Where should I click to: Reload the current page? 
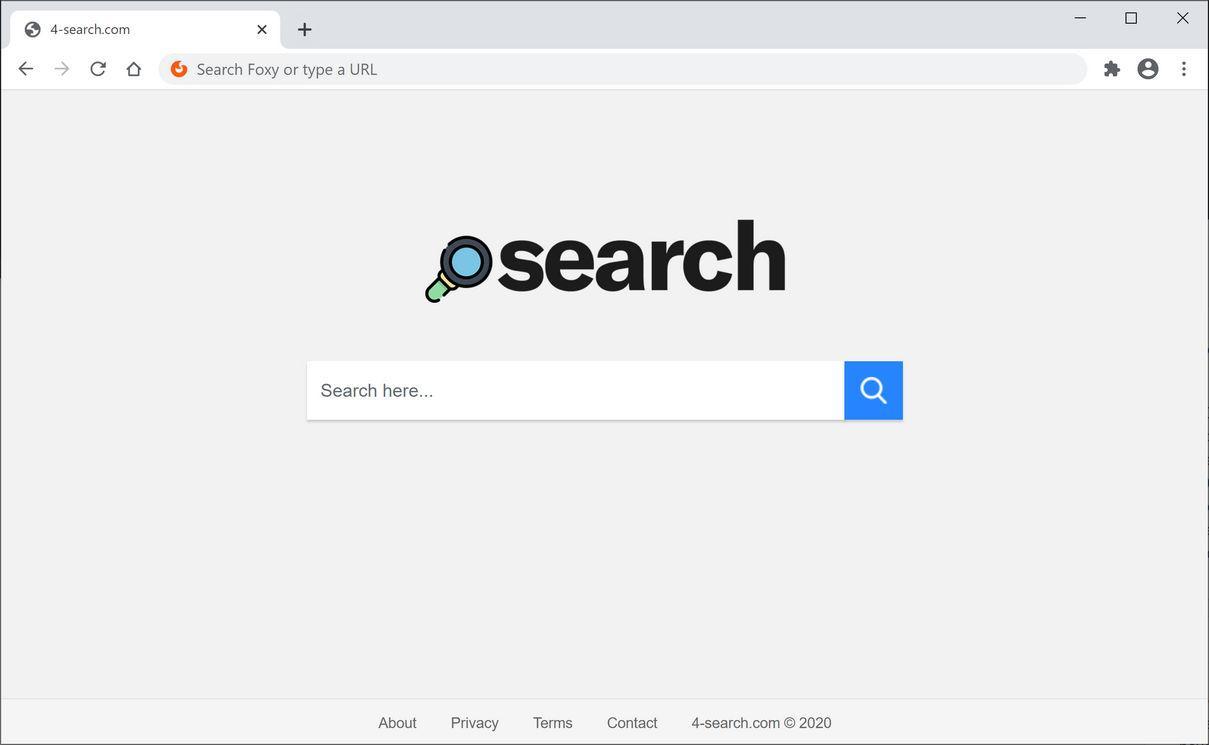98,69
